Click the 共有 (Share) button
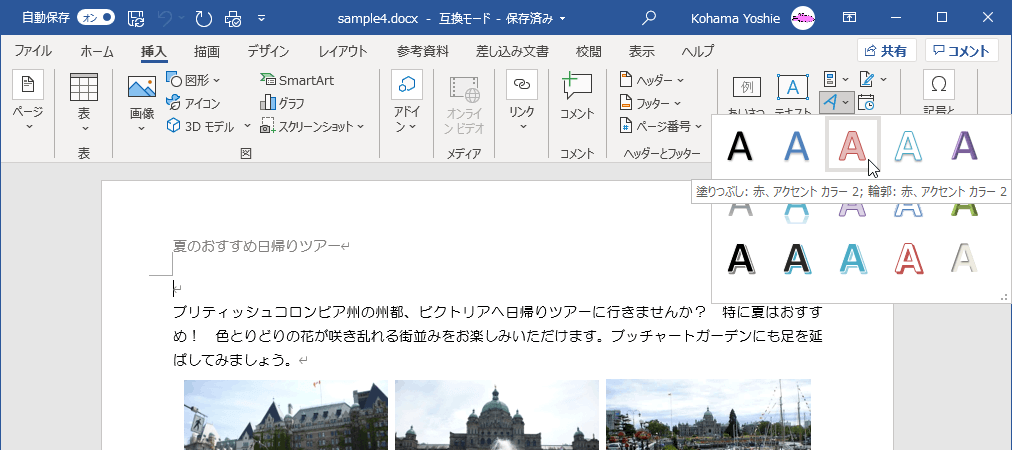This screenshot has height=450, width=1012. (886, 51)
